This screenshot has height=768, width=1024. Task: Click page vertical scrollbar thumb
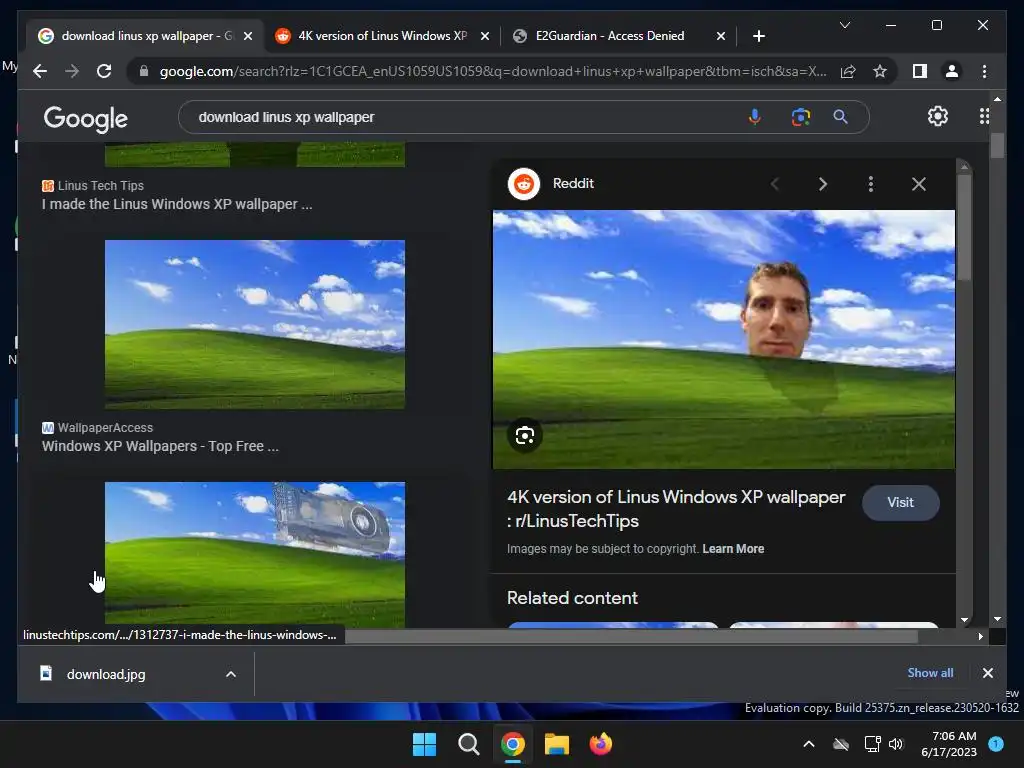tap(997, 145)
